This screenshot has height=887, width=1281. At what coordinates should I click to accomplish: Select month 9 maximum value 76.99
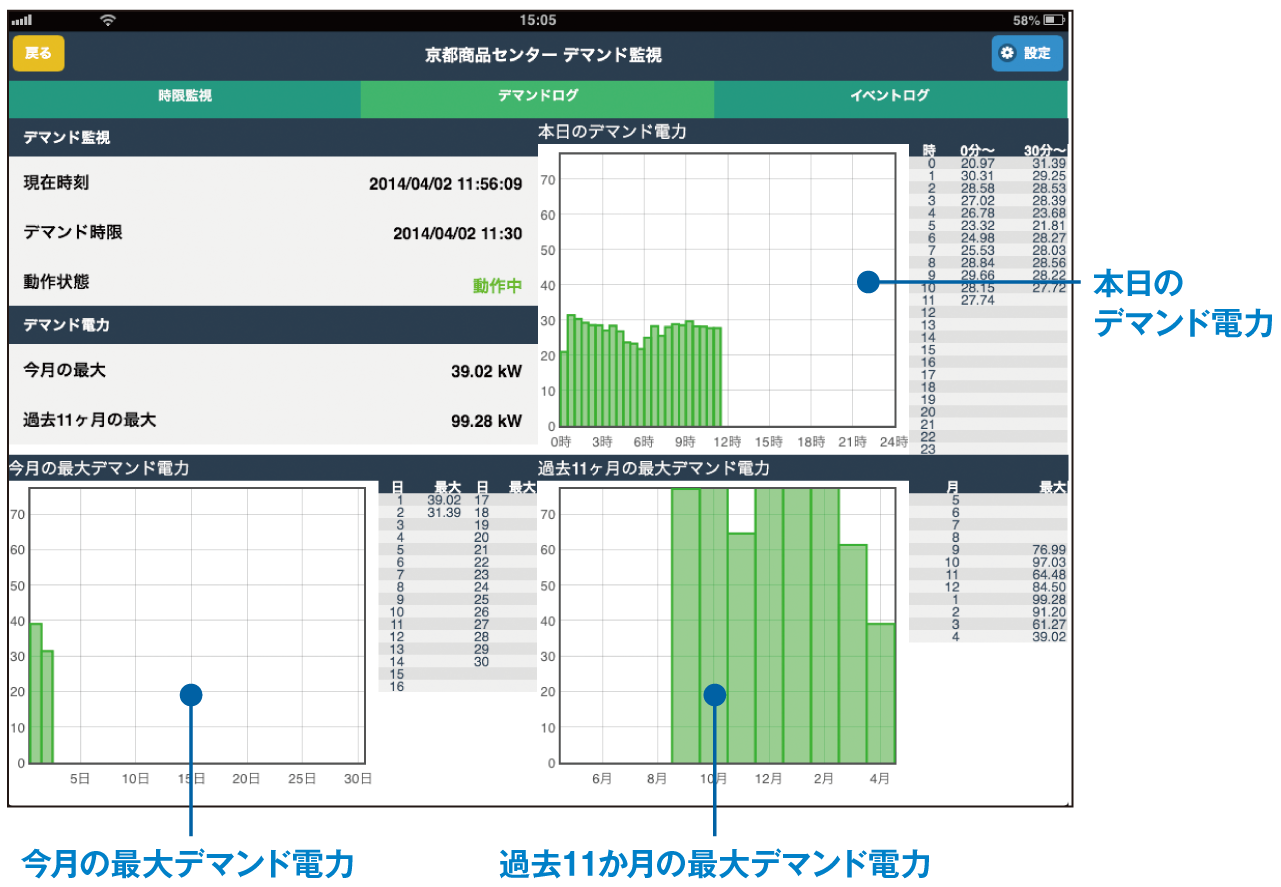pyautogui.click(x=1049, y=550)
